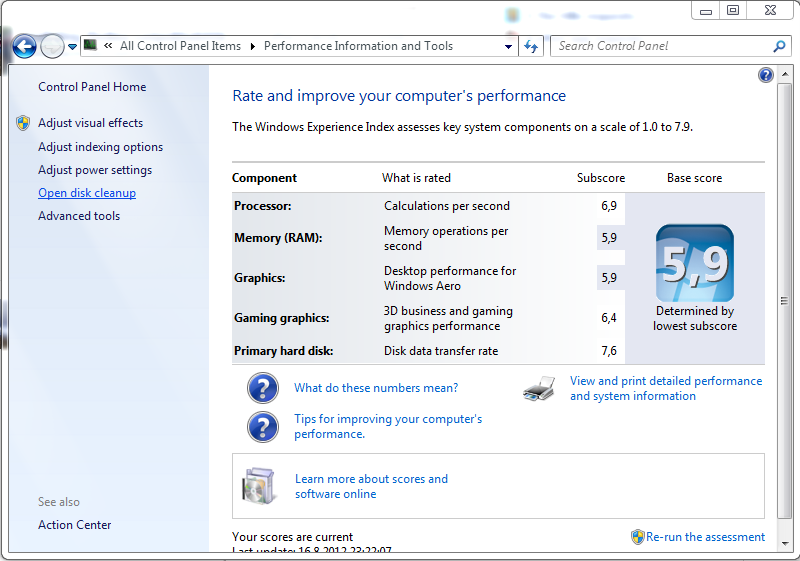Viewport: 800px width, 561px height.
Task: Click the Forward navigation arrow button
Action: coord(52,46)
